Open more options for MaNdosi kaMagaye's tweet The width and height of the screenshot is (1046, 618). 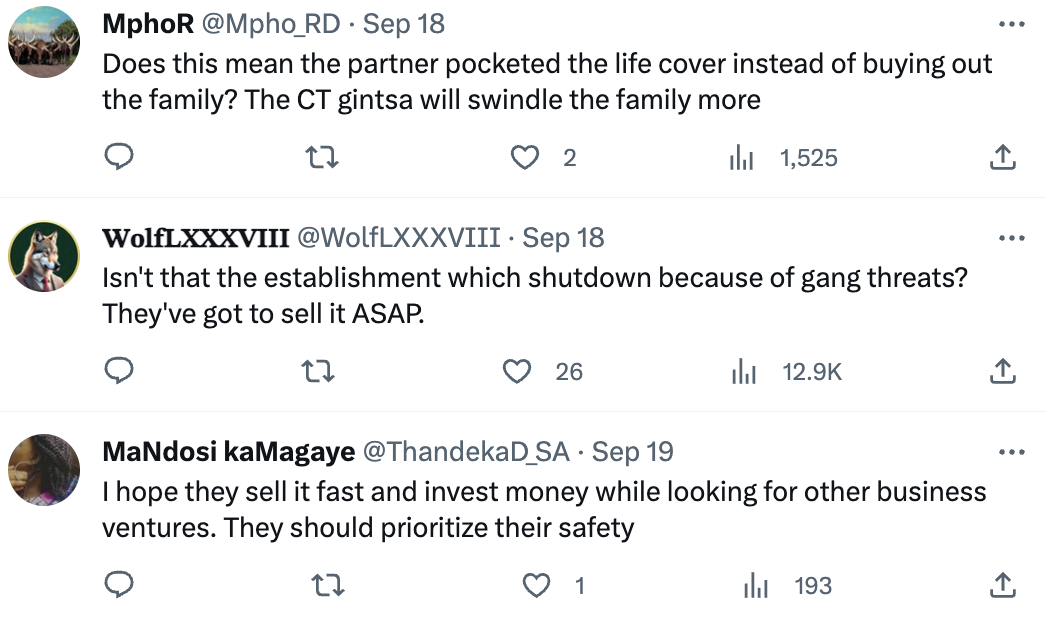click(1011, 452)
